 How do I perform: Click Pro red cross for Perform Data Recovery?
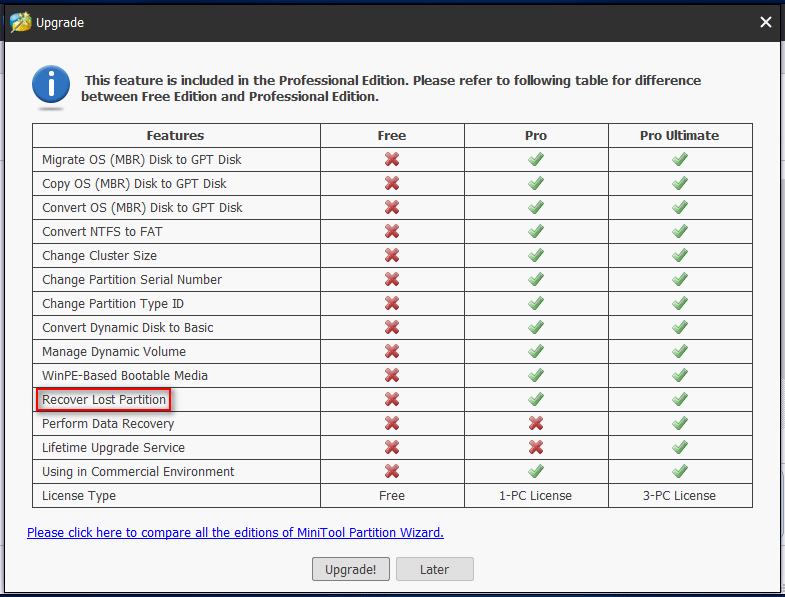tap(536, 424)
